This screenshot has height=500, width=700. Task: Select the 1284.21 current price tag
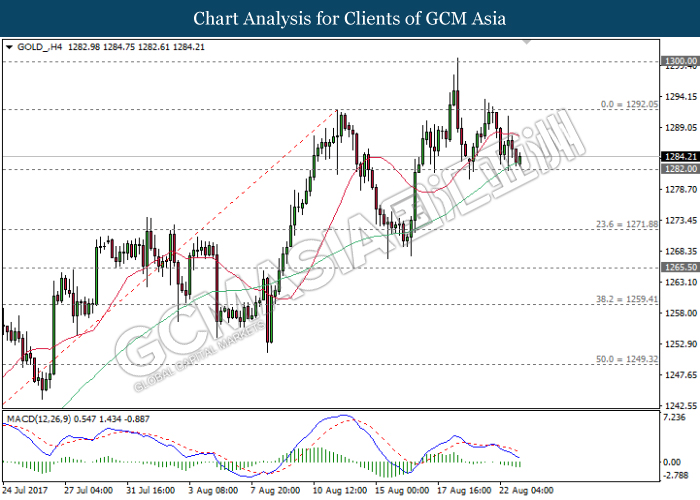click(681, 156)
